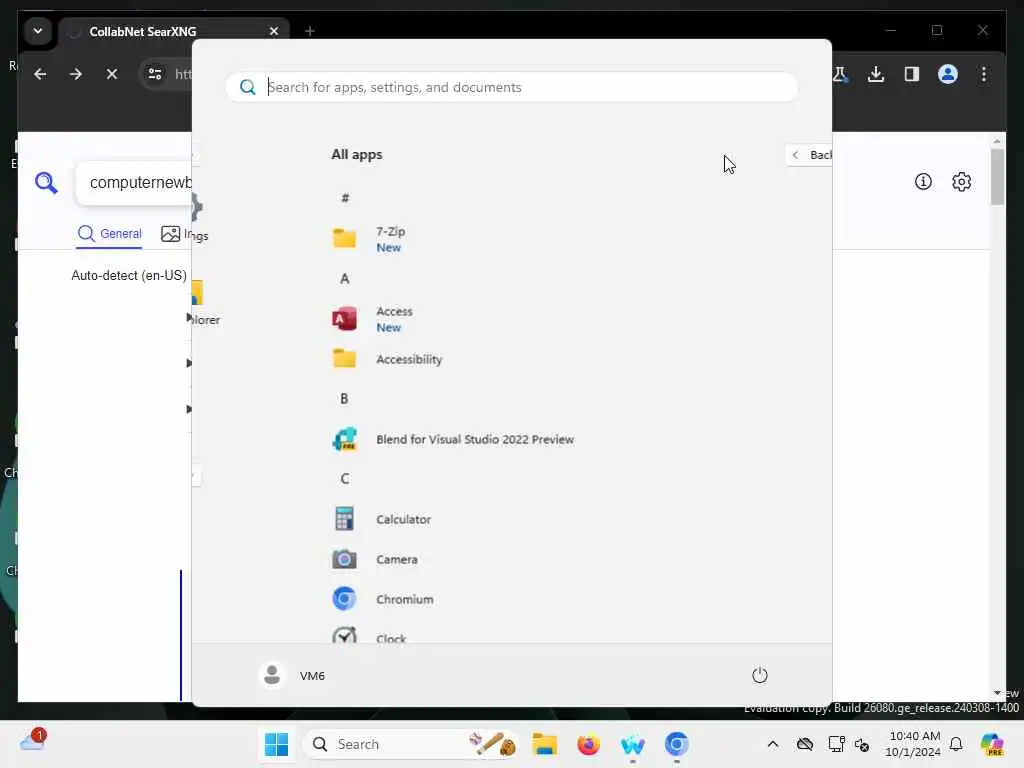Jump to the C letter header
Image resolution: width=1024 pixels, height=768 pixels.
(x=345, y=479)
